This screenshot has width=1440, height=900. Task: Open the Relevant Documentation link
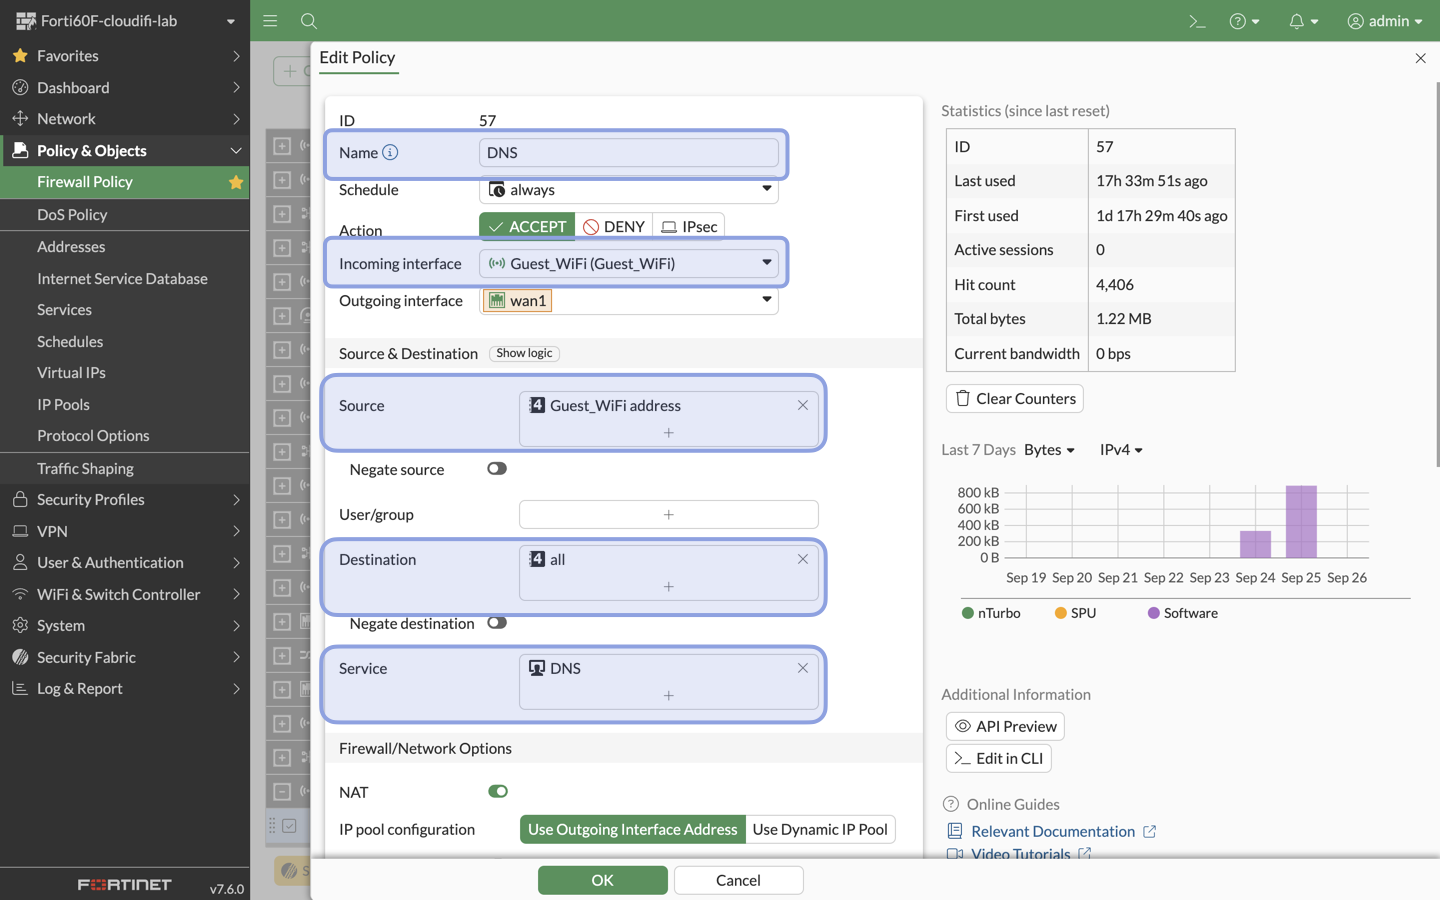pos(1053,831)
